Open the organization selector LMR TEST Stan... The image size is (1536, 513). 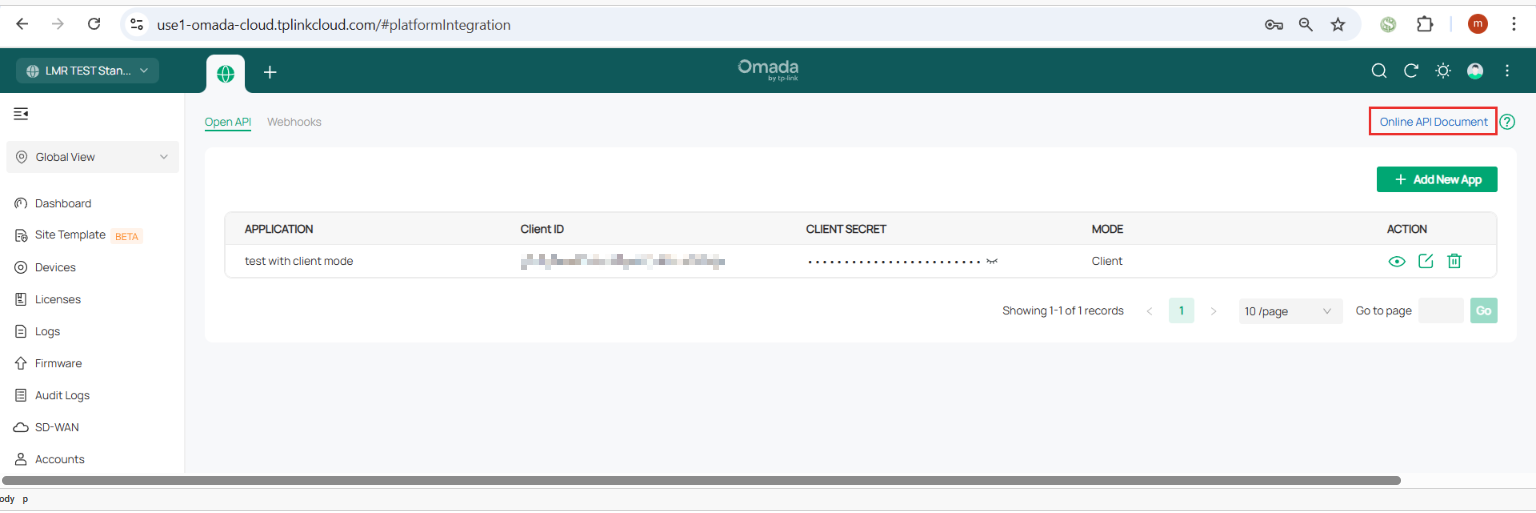pyautogui.click(x=87, y=71)
